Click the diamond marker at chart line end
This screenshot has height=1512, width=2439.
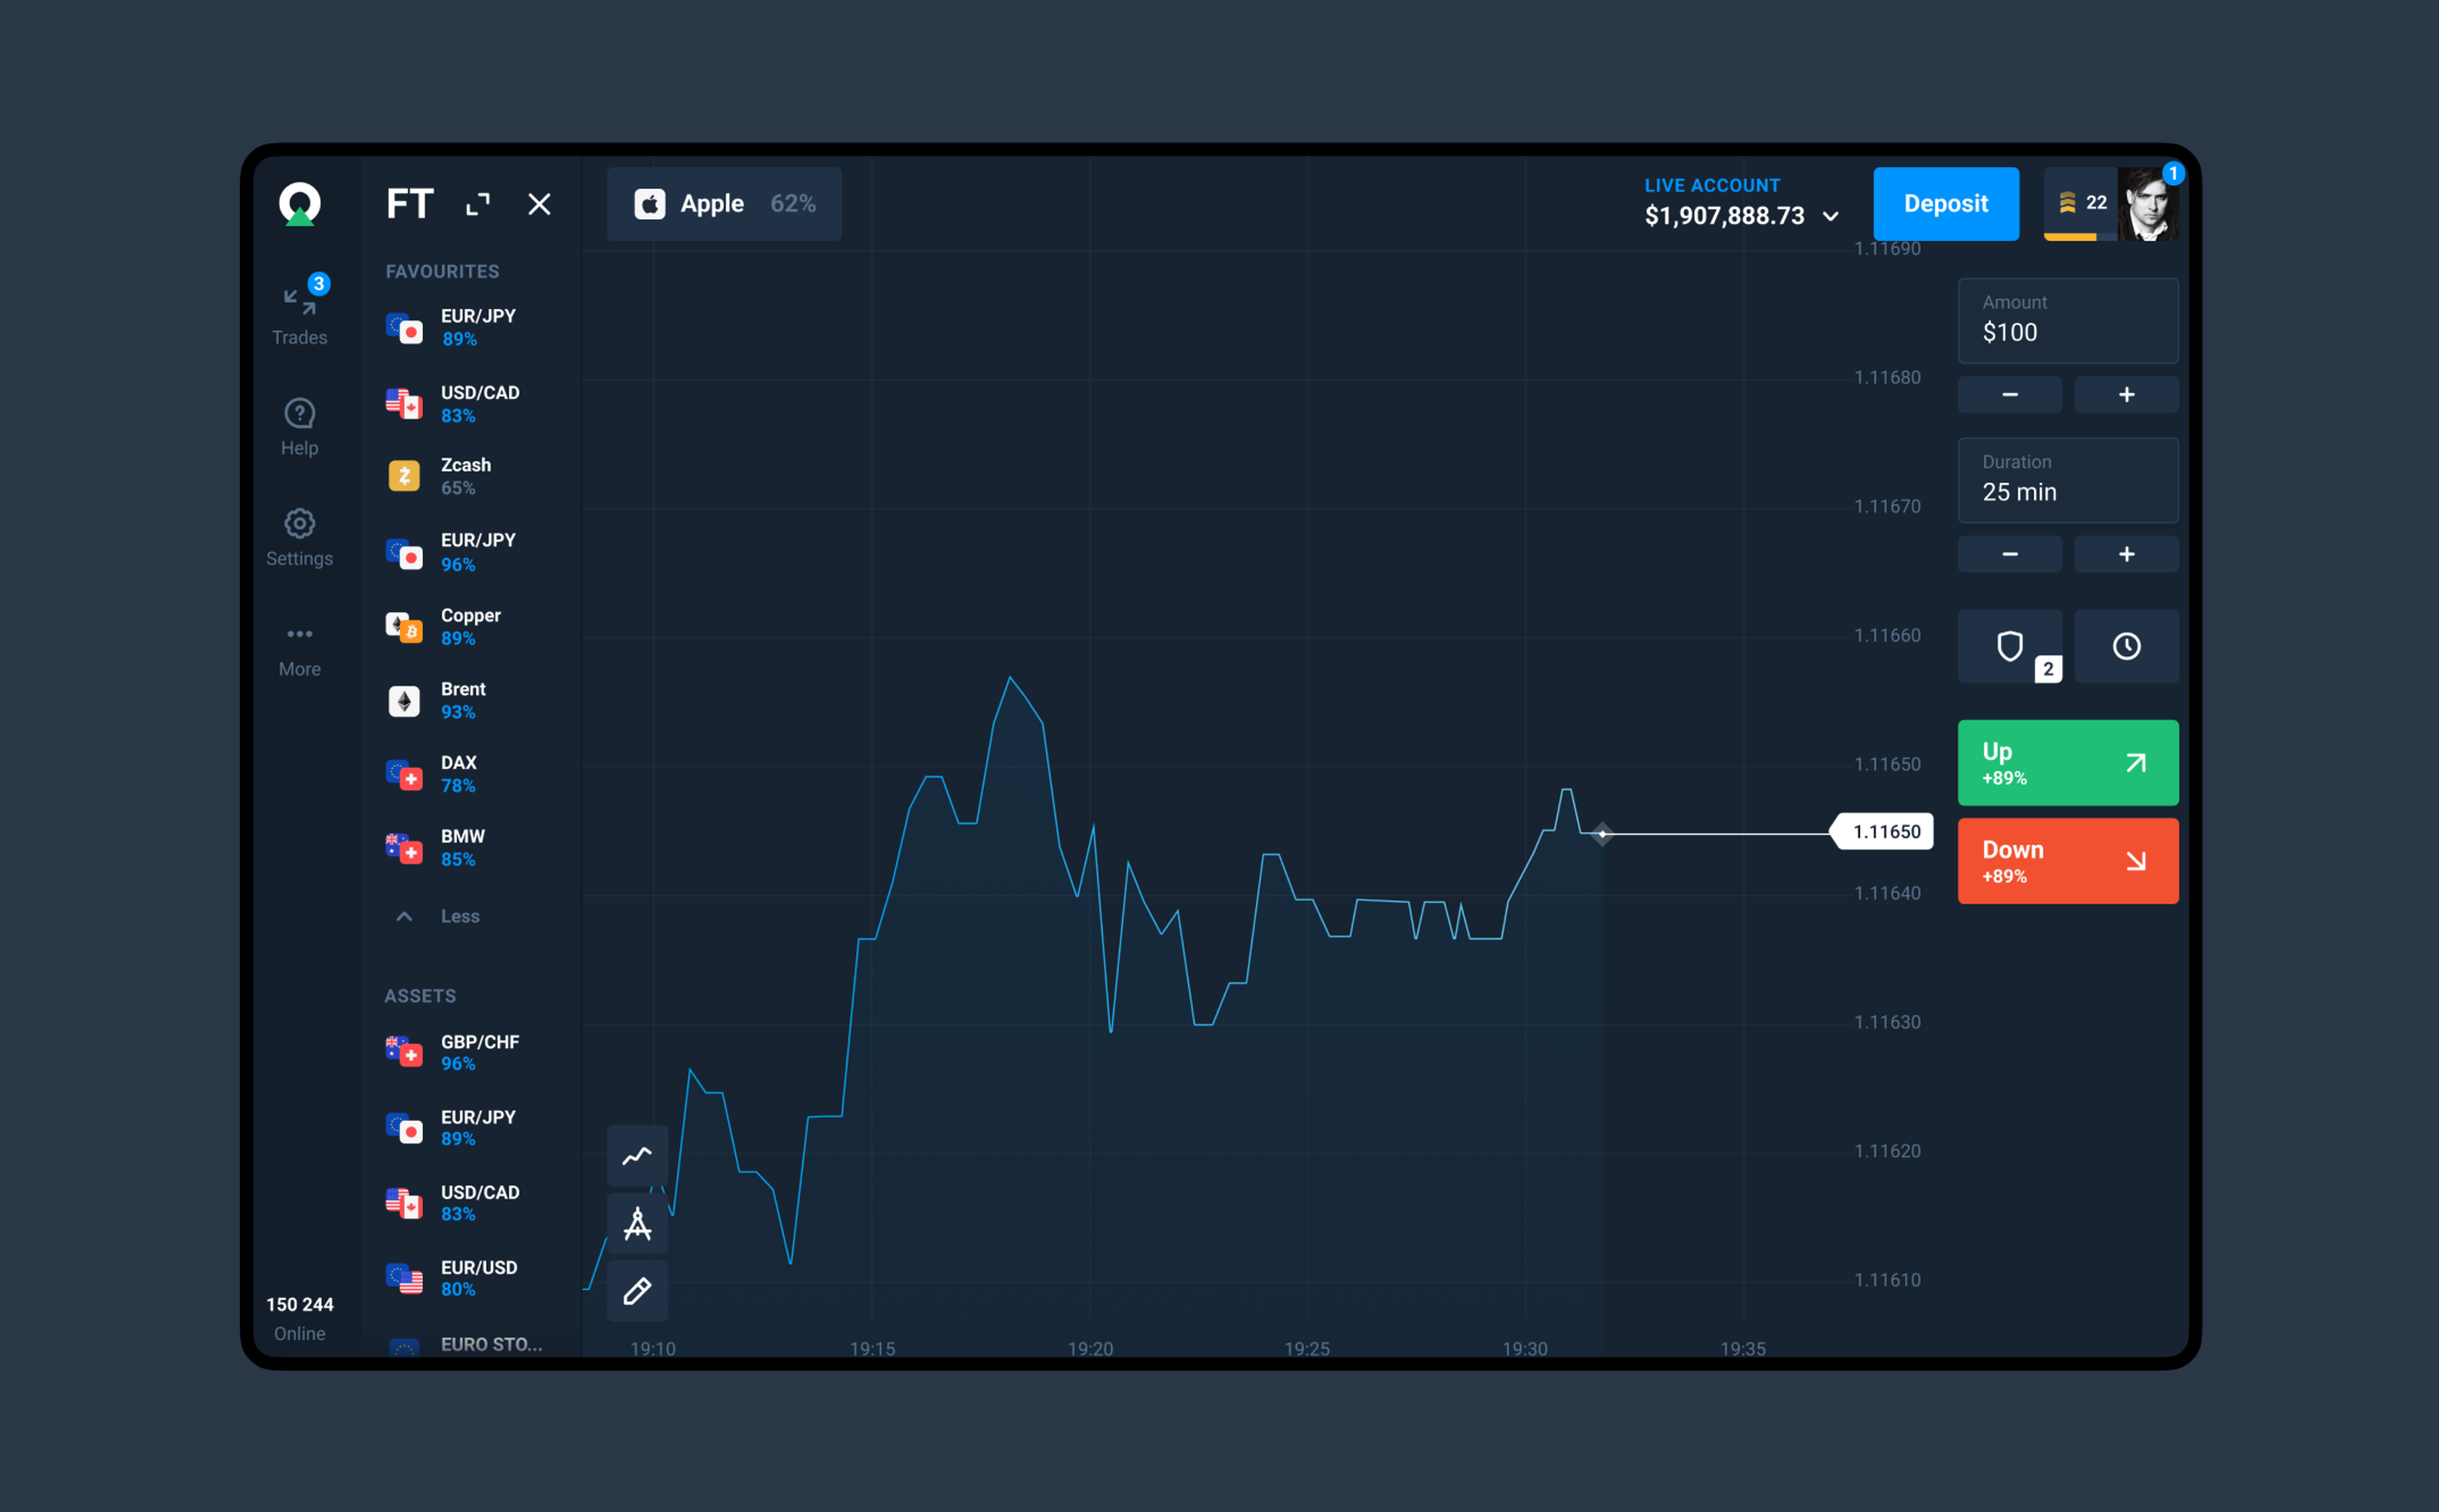point(1602,833)
